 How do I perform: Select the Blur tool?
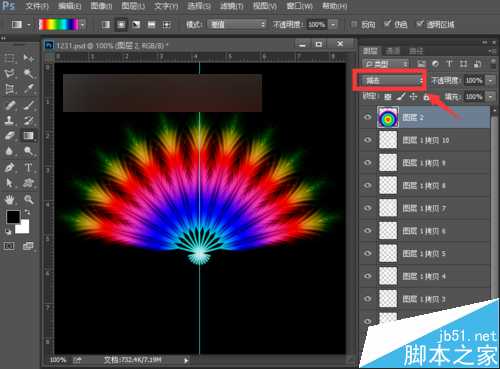point(9,151)
